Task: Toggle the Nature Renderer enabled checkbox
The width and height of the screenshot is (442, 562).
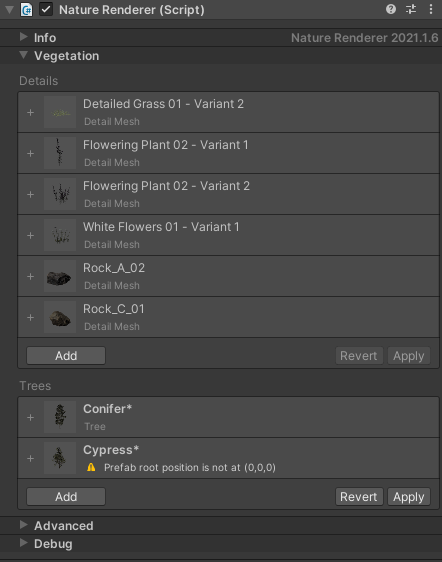Action: [x=46, y=10]
